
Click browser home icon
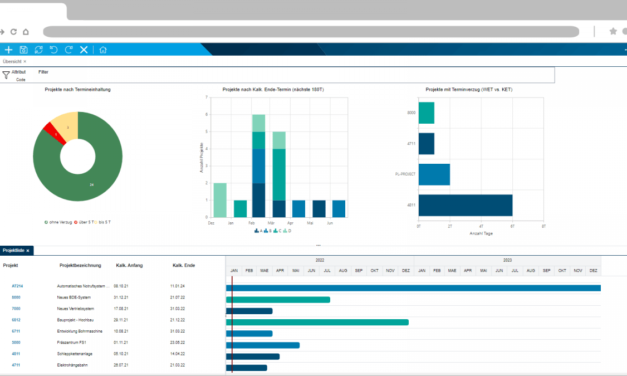26,32
